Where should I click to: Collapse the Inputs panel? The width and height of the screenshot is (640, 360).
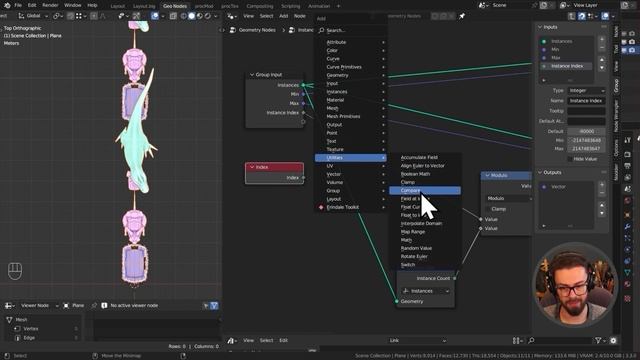pos(540,27)
